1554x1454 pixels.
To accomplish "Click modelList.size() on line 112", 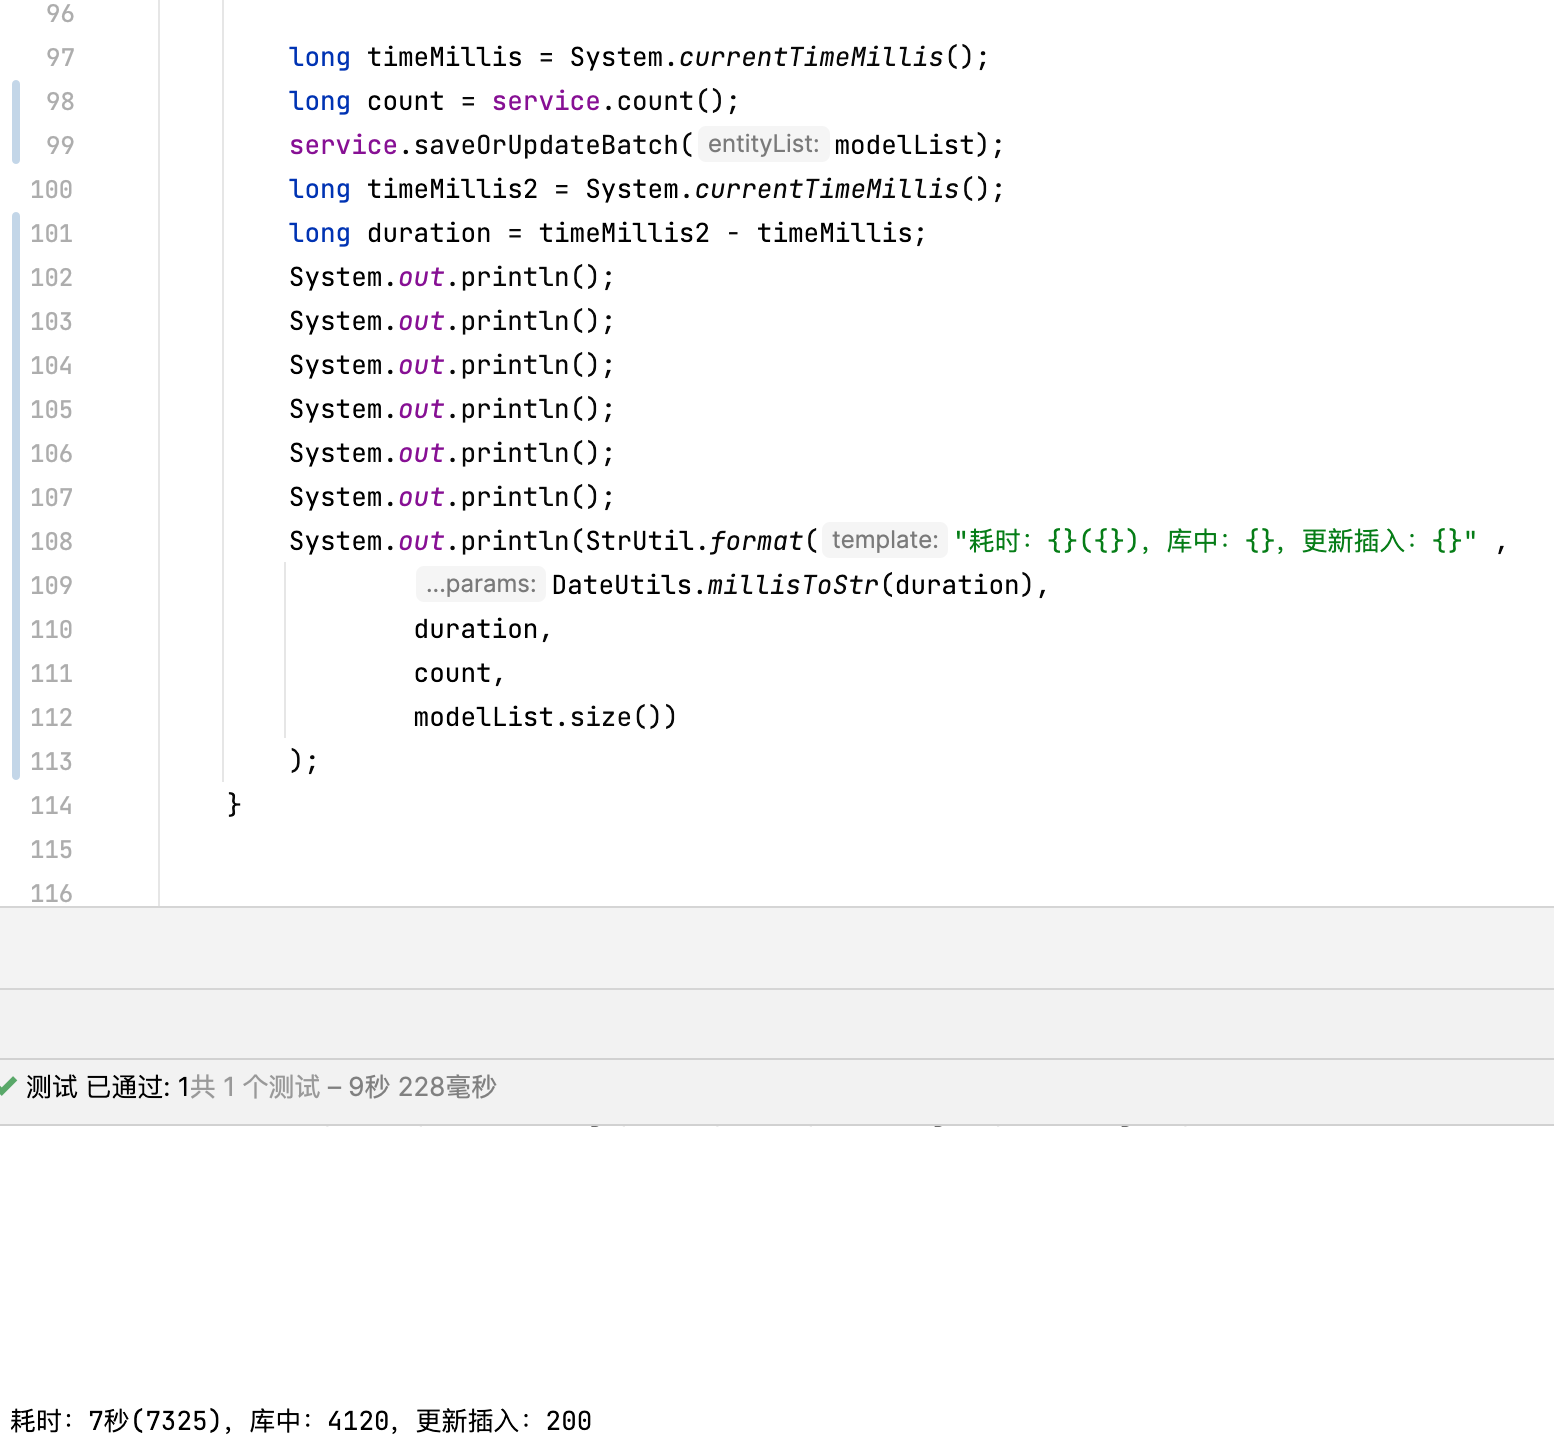I will (x=544, y=716).
